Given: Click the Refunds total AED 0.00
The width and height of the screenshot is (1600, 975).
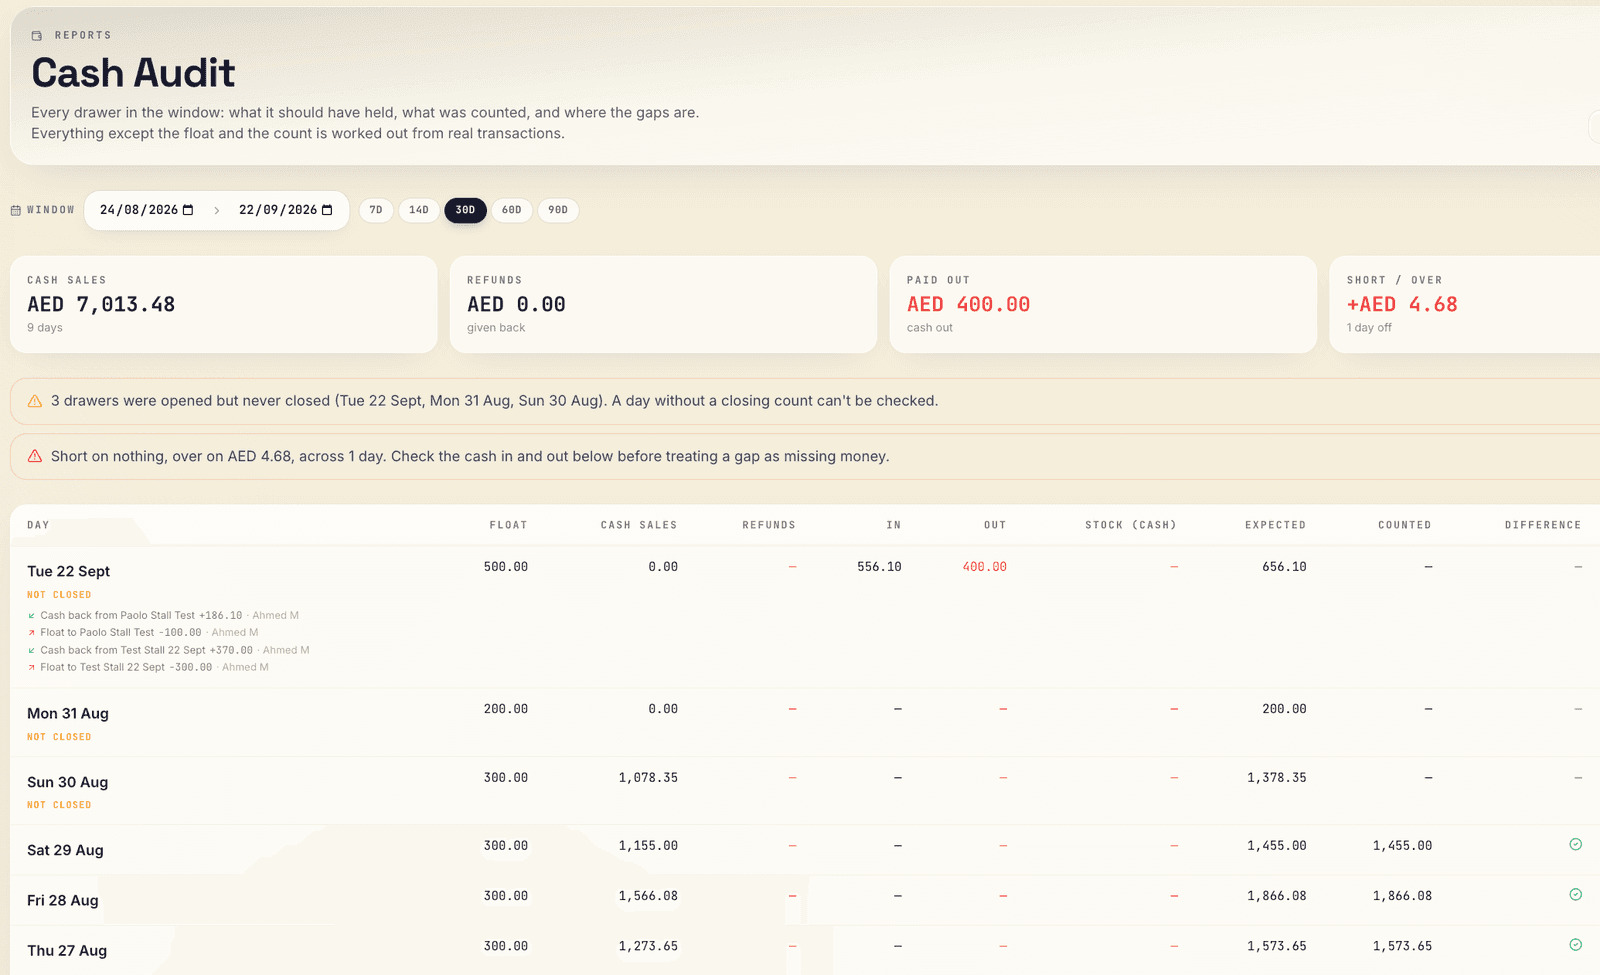Looking at the screenshot, I should point(516,305).
